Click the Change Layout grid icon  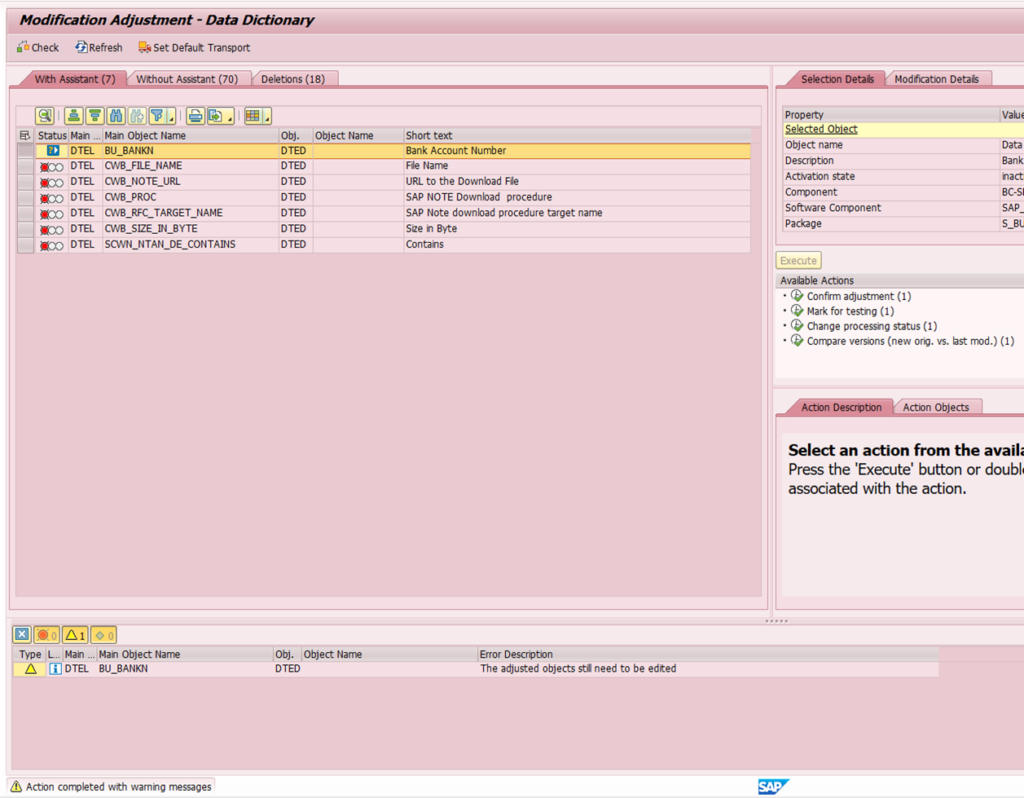(x=253, y=116)
